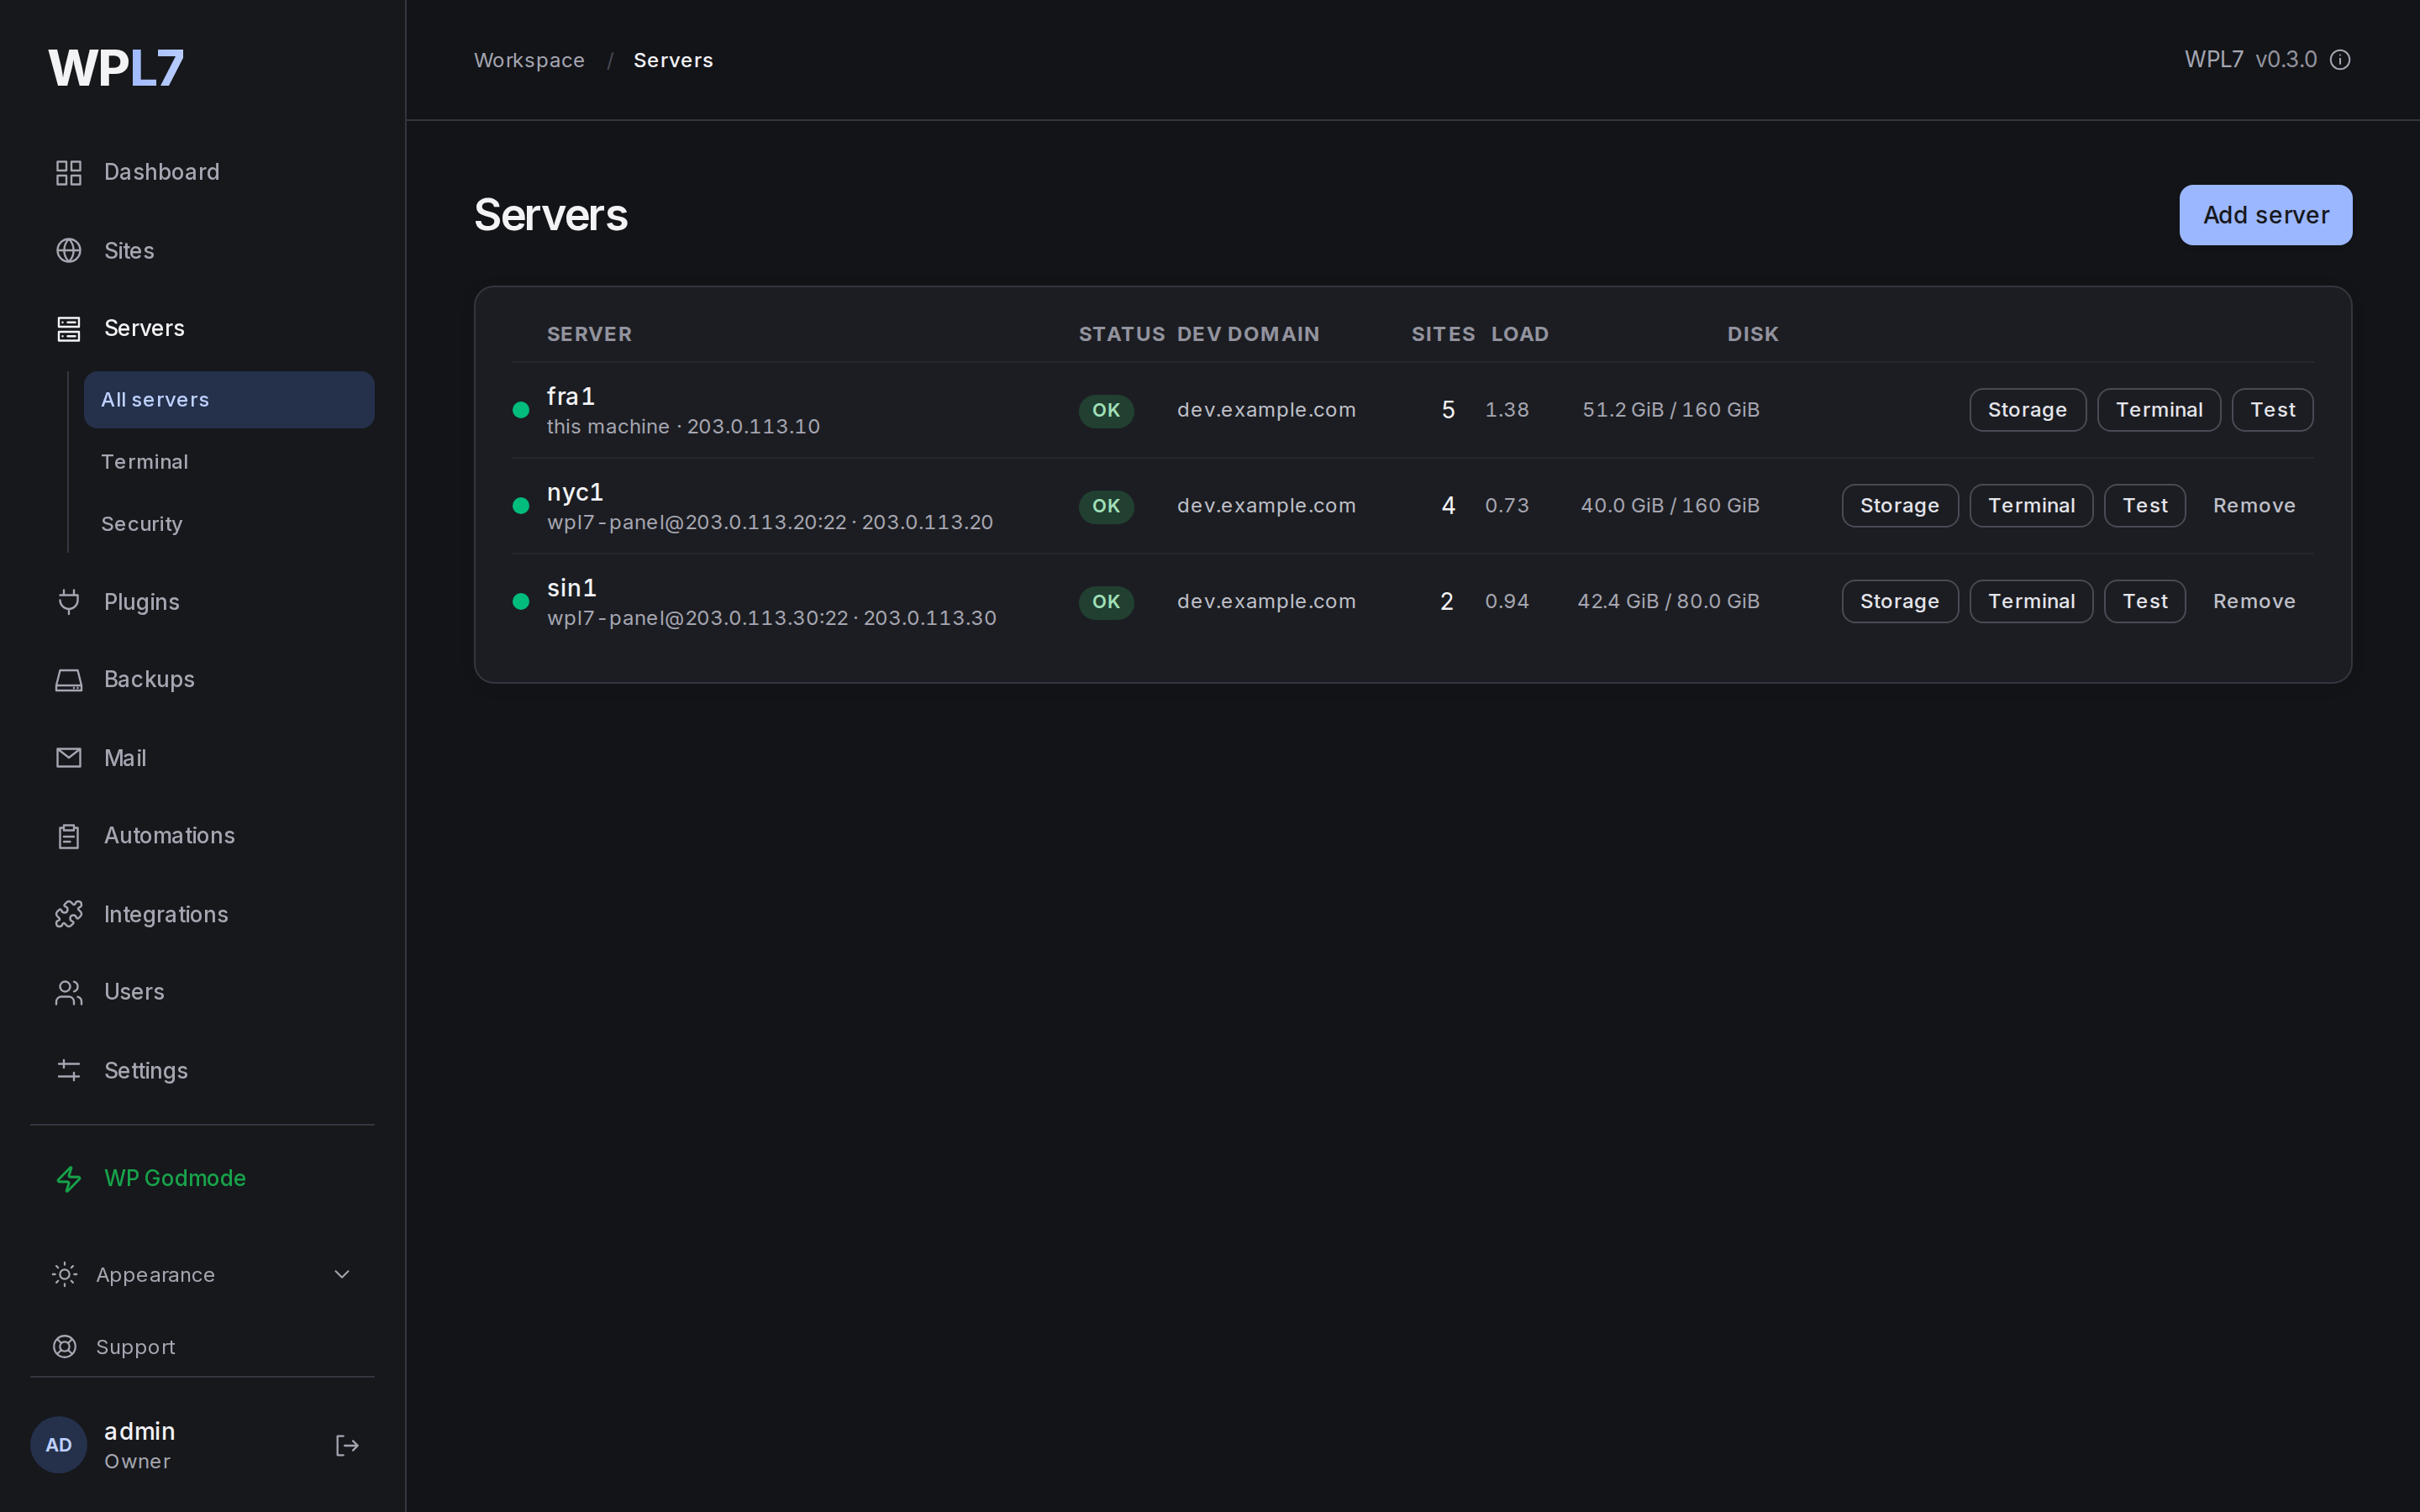Viewport: 2420px width, 1512px height.
Task: Click the Users people icon
Action: tap(68, 992)
